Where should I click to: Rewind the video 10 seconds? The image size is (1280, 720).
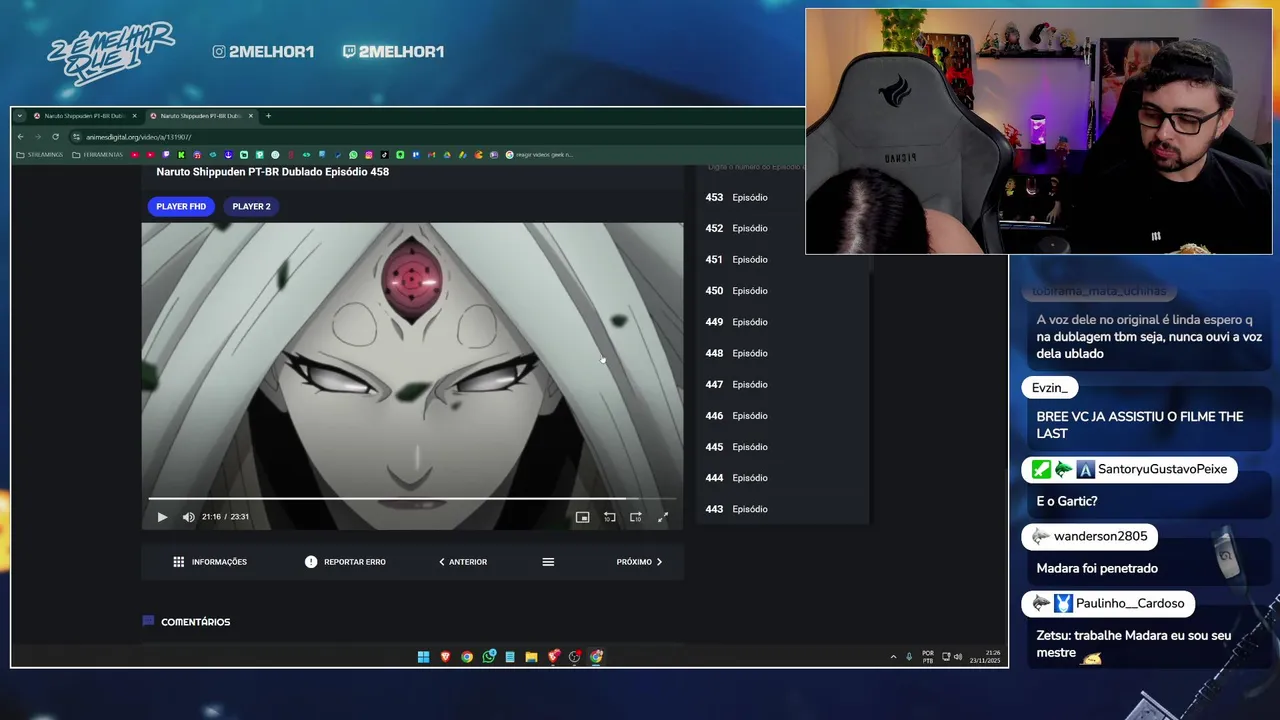pyautogui.click(x=609, y=517)
